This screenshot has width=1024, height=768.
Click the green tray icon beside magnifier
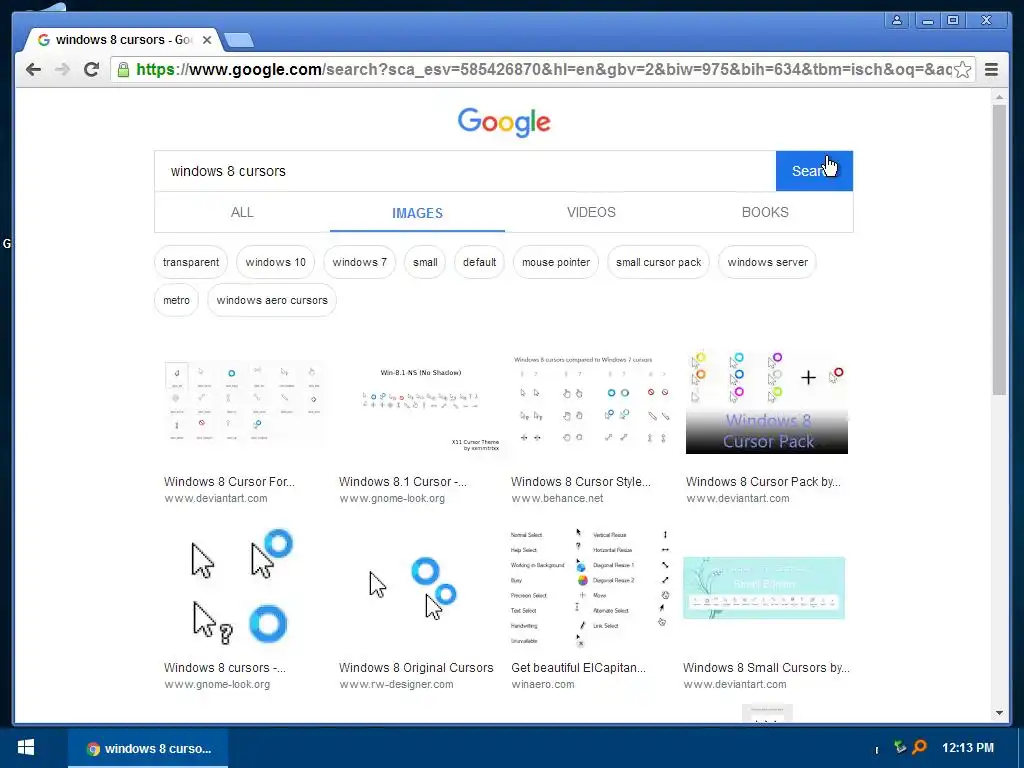tap(900, 747)
